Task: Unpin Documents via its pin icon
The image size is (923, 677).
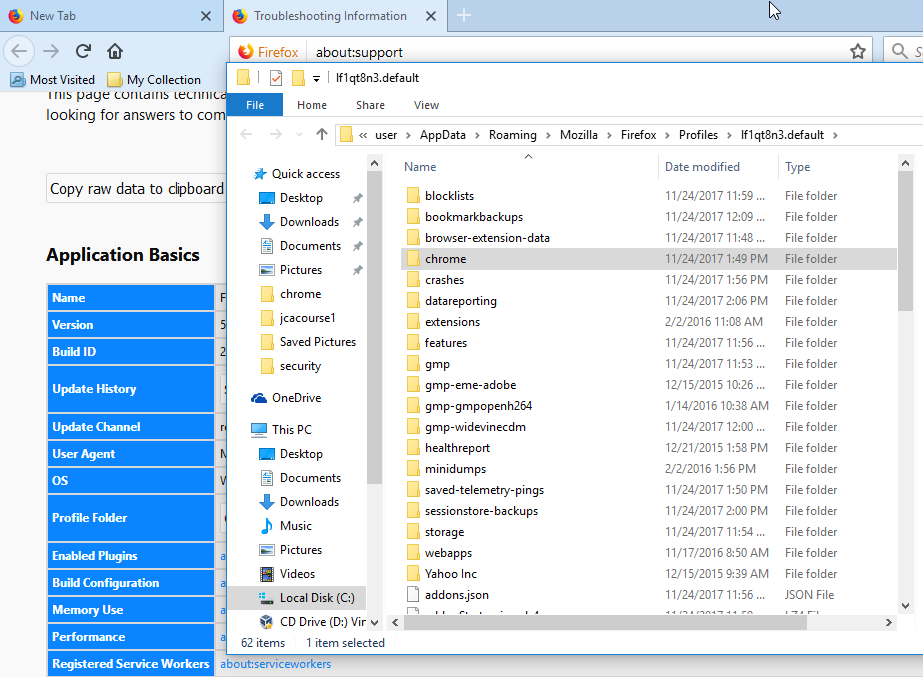Action: (x=357, y=246)
